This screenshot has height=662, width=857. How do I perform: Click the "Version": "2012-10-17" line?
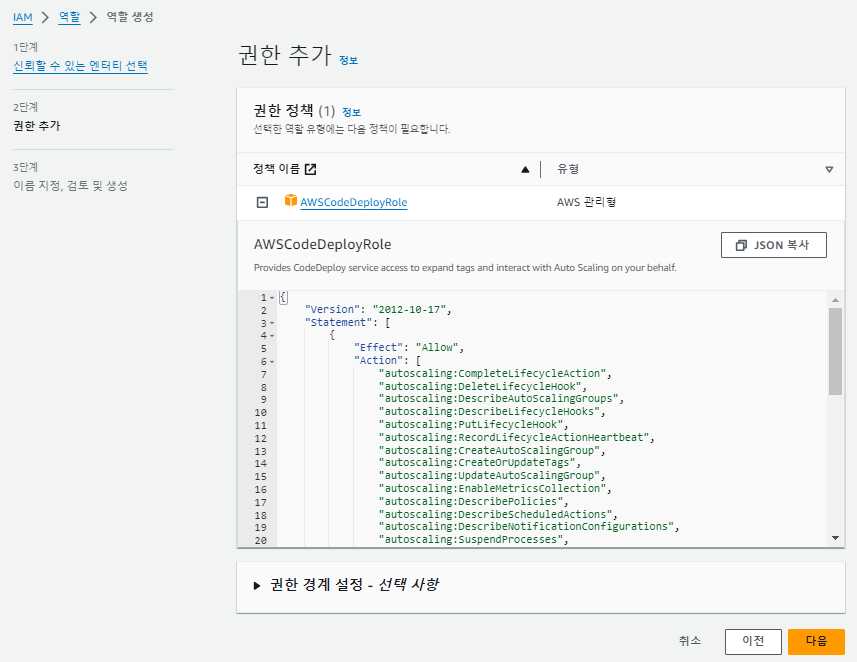click(x=378, y=309)
